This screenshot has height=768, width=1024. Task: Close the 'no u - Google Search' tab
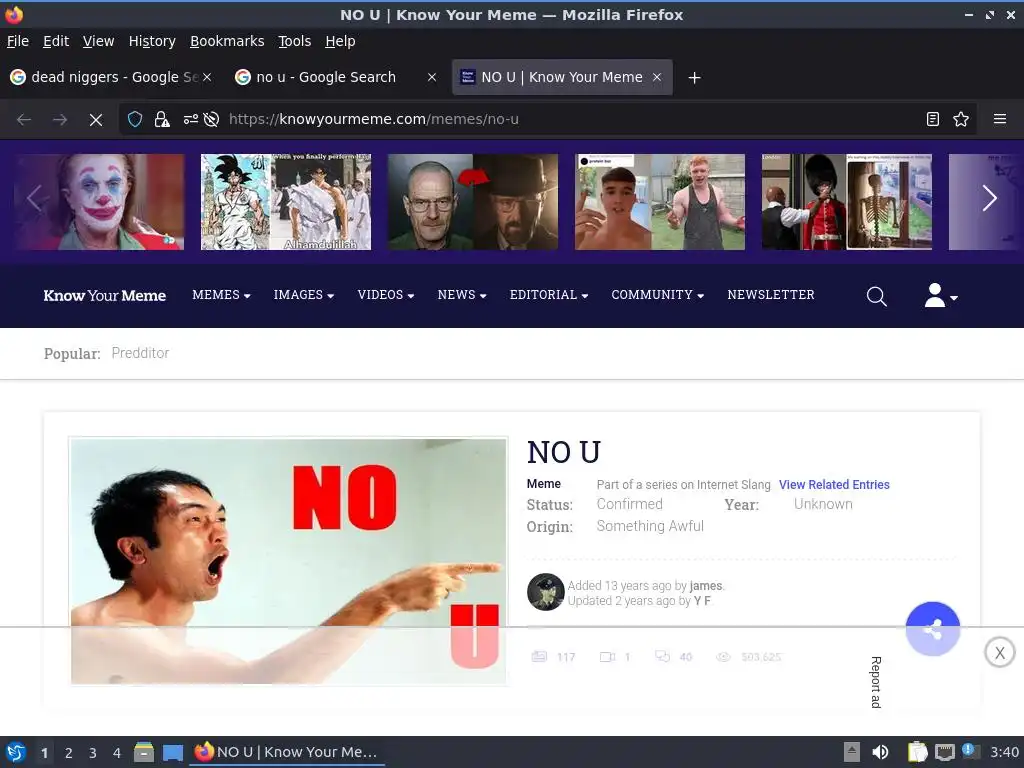tap(432, 77)
